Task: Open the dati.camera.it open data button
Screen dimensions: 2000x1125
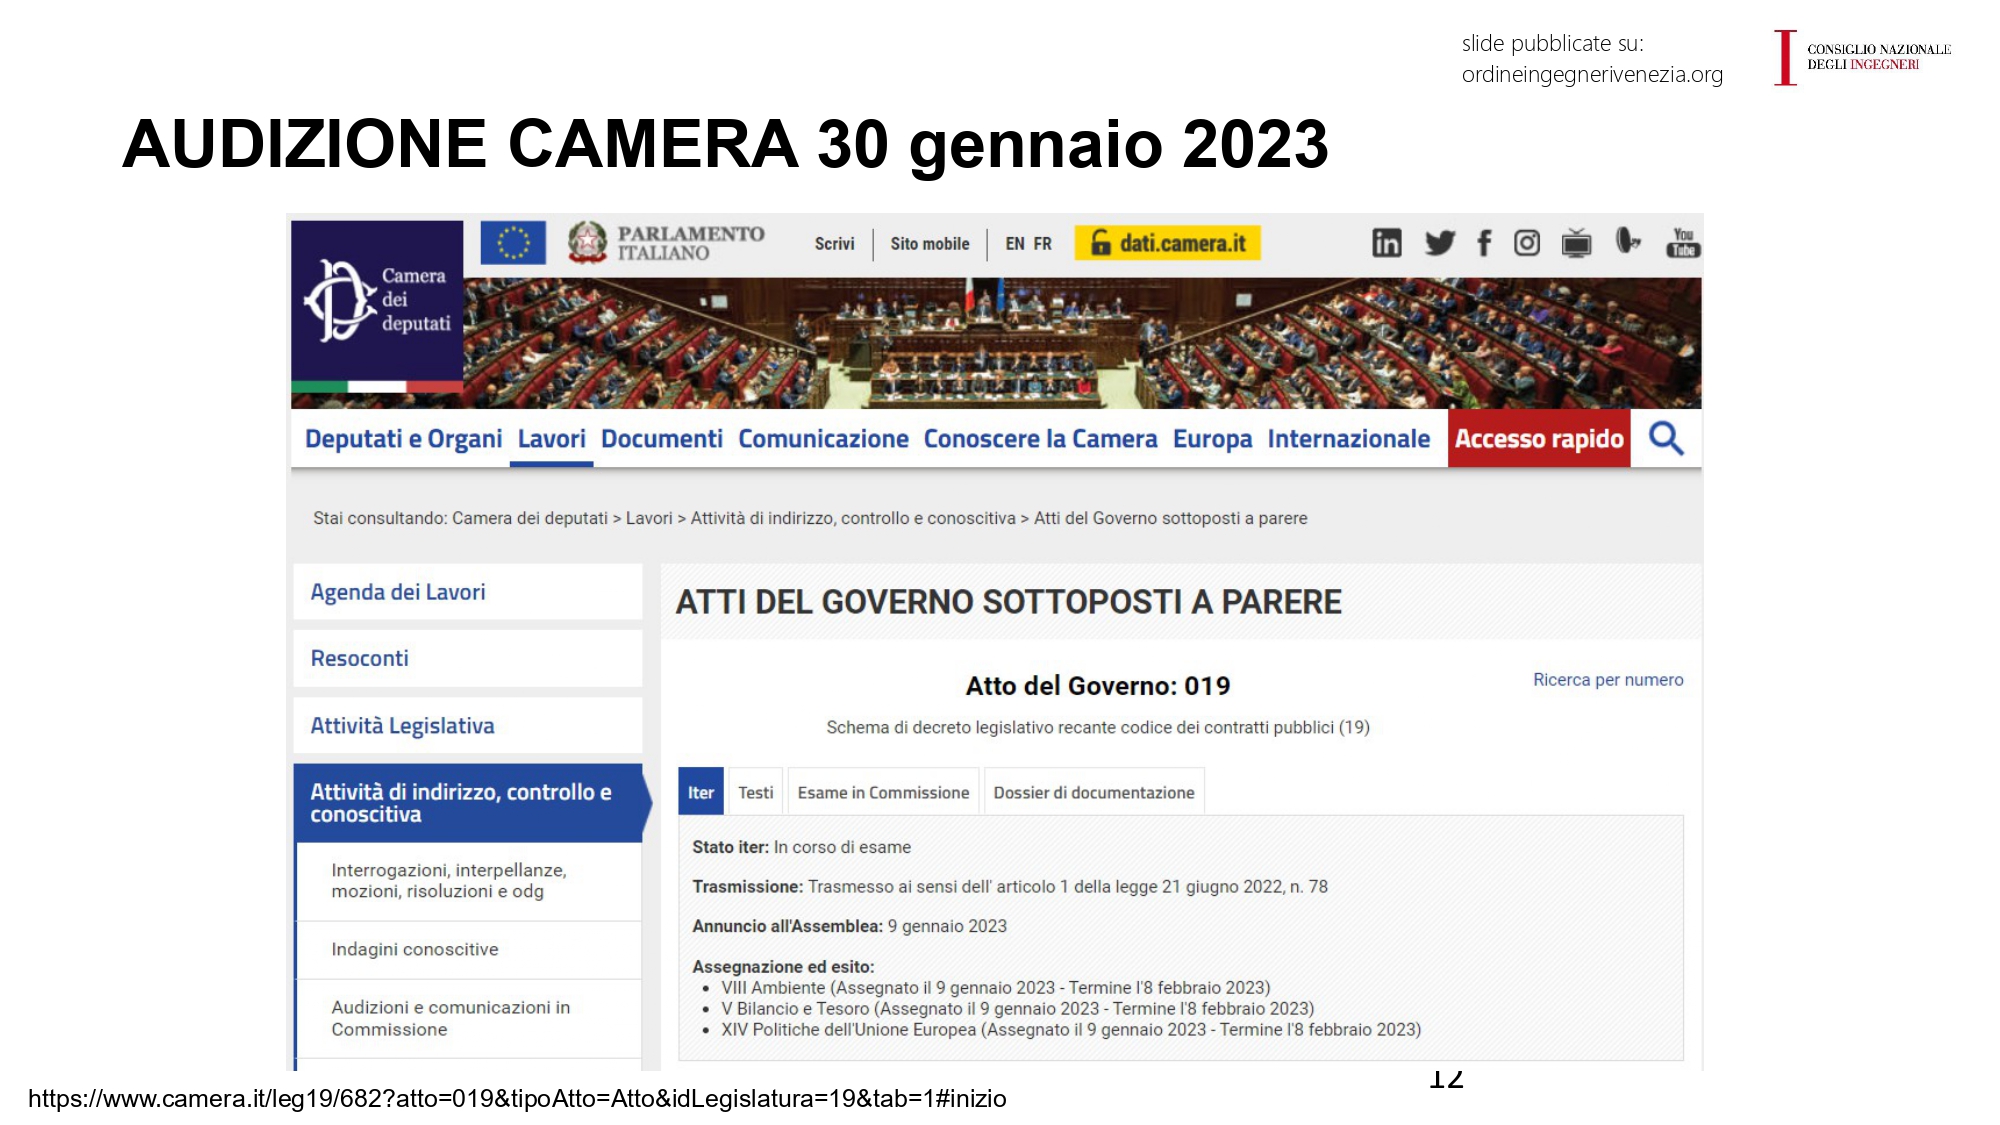Action: coord(1167,243)
